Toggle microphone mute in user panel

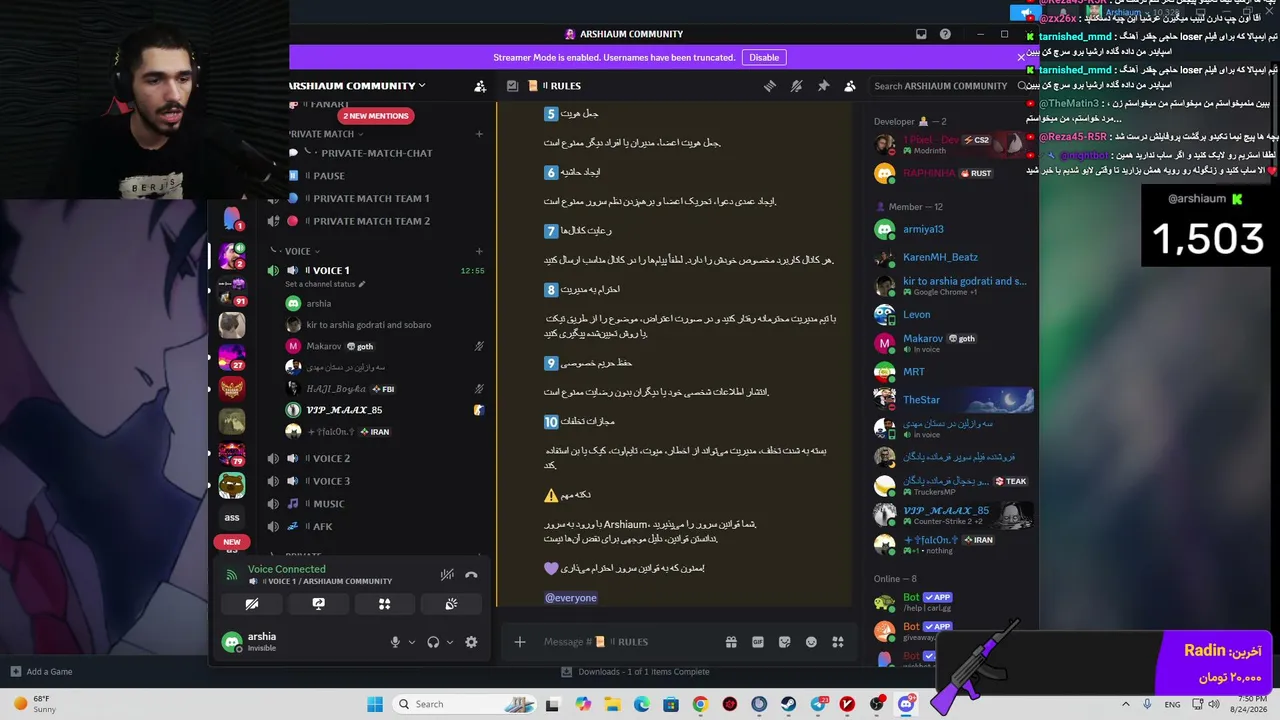coord(395,642)
